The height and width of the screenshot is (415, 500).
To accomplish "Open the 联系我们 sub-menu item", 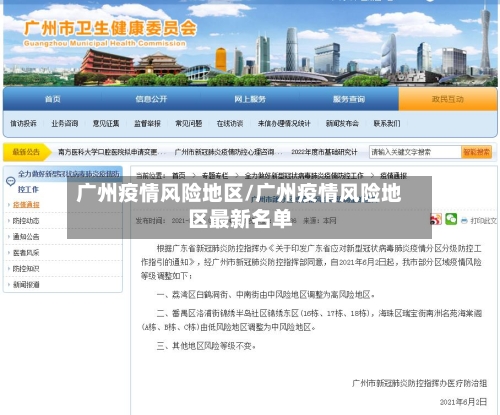I will pos(387,123).
